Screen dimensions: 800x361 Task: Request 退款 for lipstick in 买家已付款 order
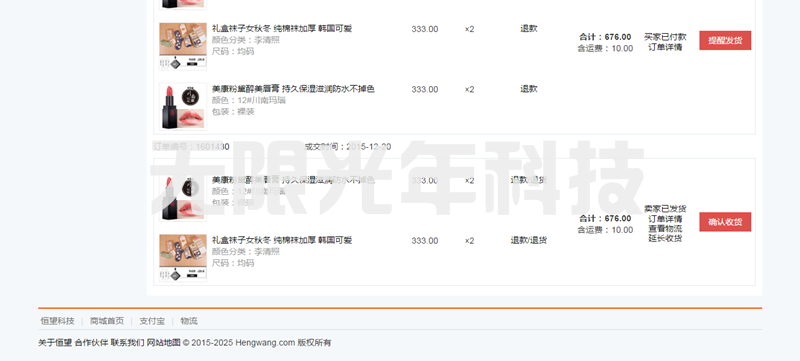point(529,89)
